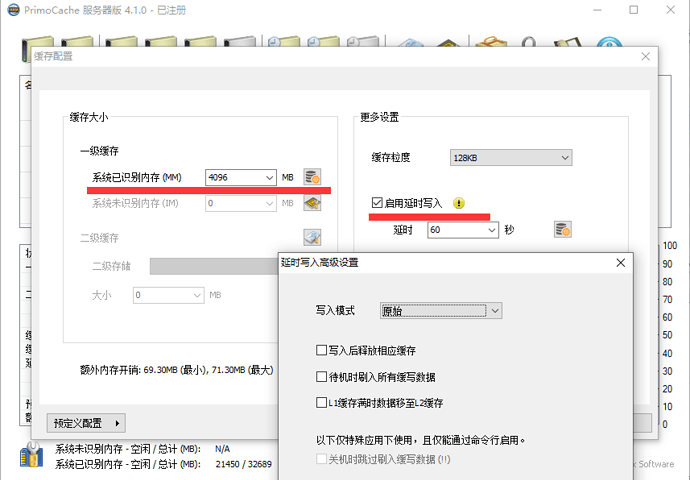Click yellow warning icon beside 启用延时写入
Screen dimensions: 690x480
tap(459, 203)
